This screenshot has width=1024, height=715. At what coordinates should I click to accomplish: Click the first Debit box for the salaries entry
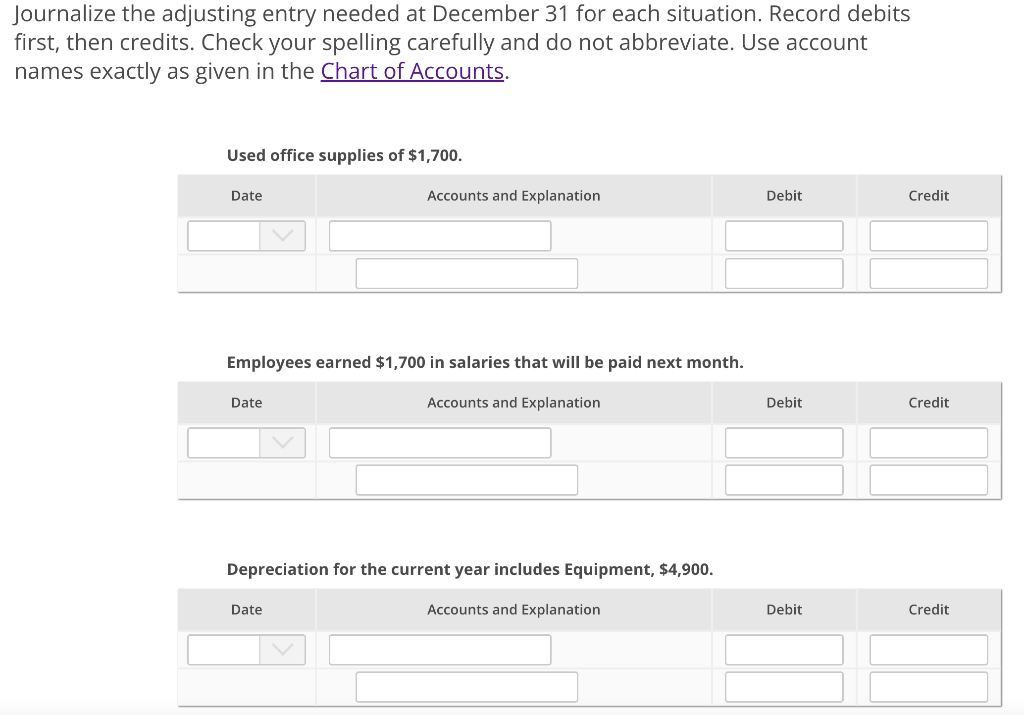[783, 442]
